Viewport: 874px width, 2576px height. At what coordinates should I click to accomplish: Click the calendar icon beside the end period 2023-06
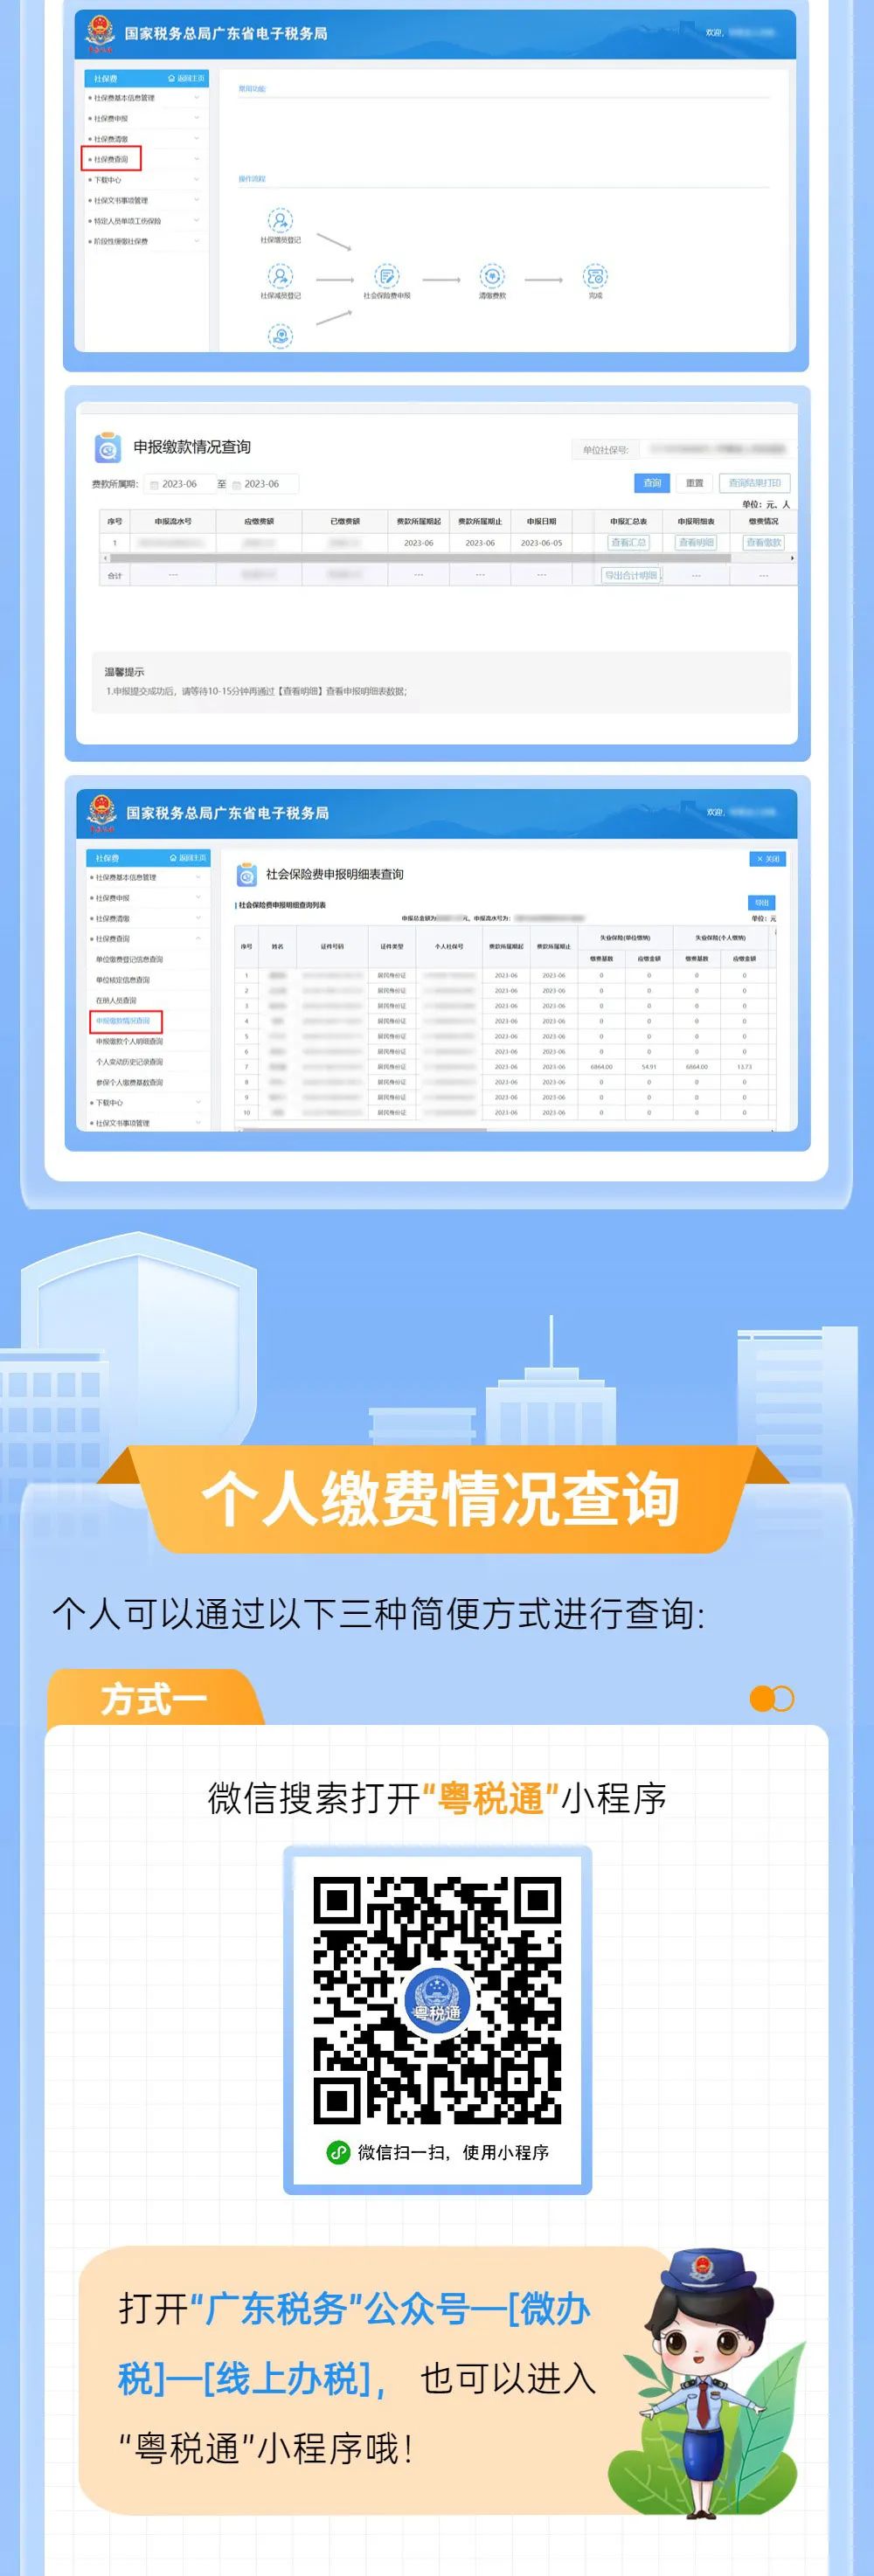(237, 485)
